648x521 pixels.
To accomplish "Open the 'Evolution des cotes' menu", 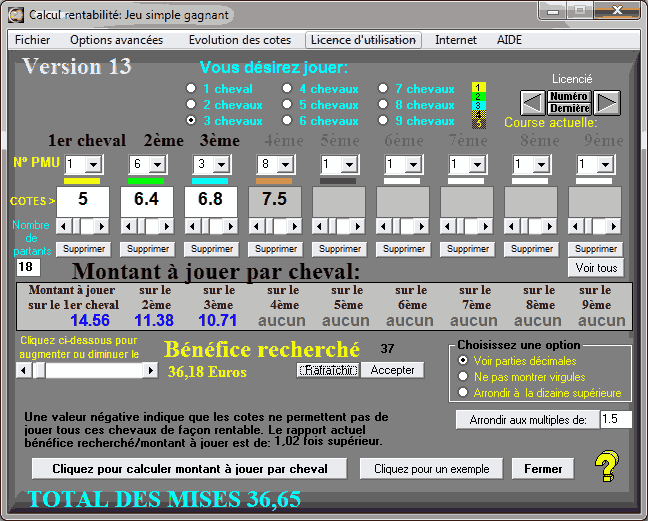I will (240, 40).
